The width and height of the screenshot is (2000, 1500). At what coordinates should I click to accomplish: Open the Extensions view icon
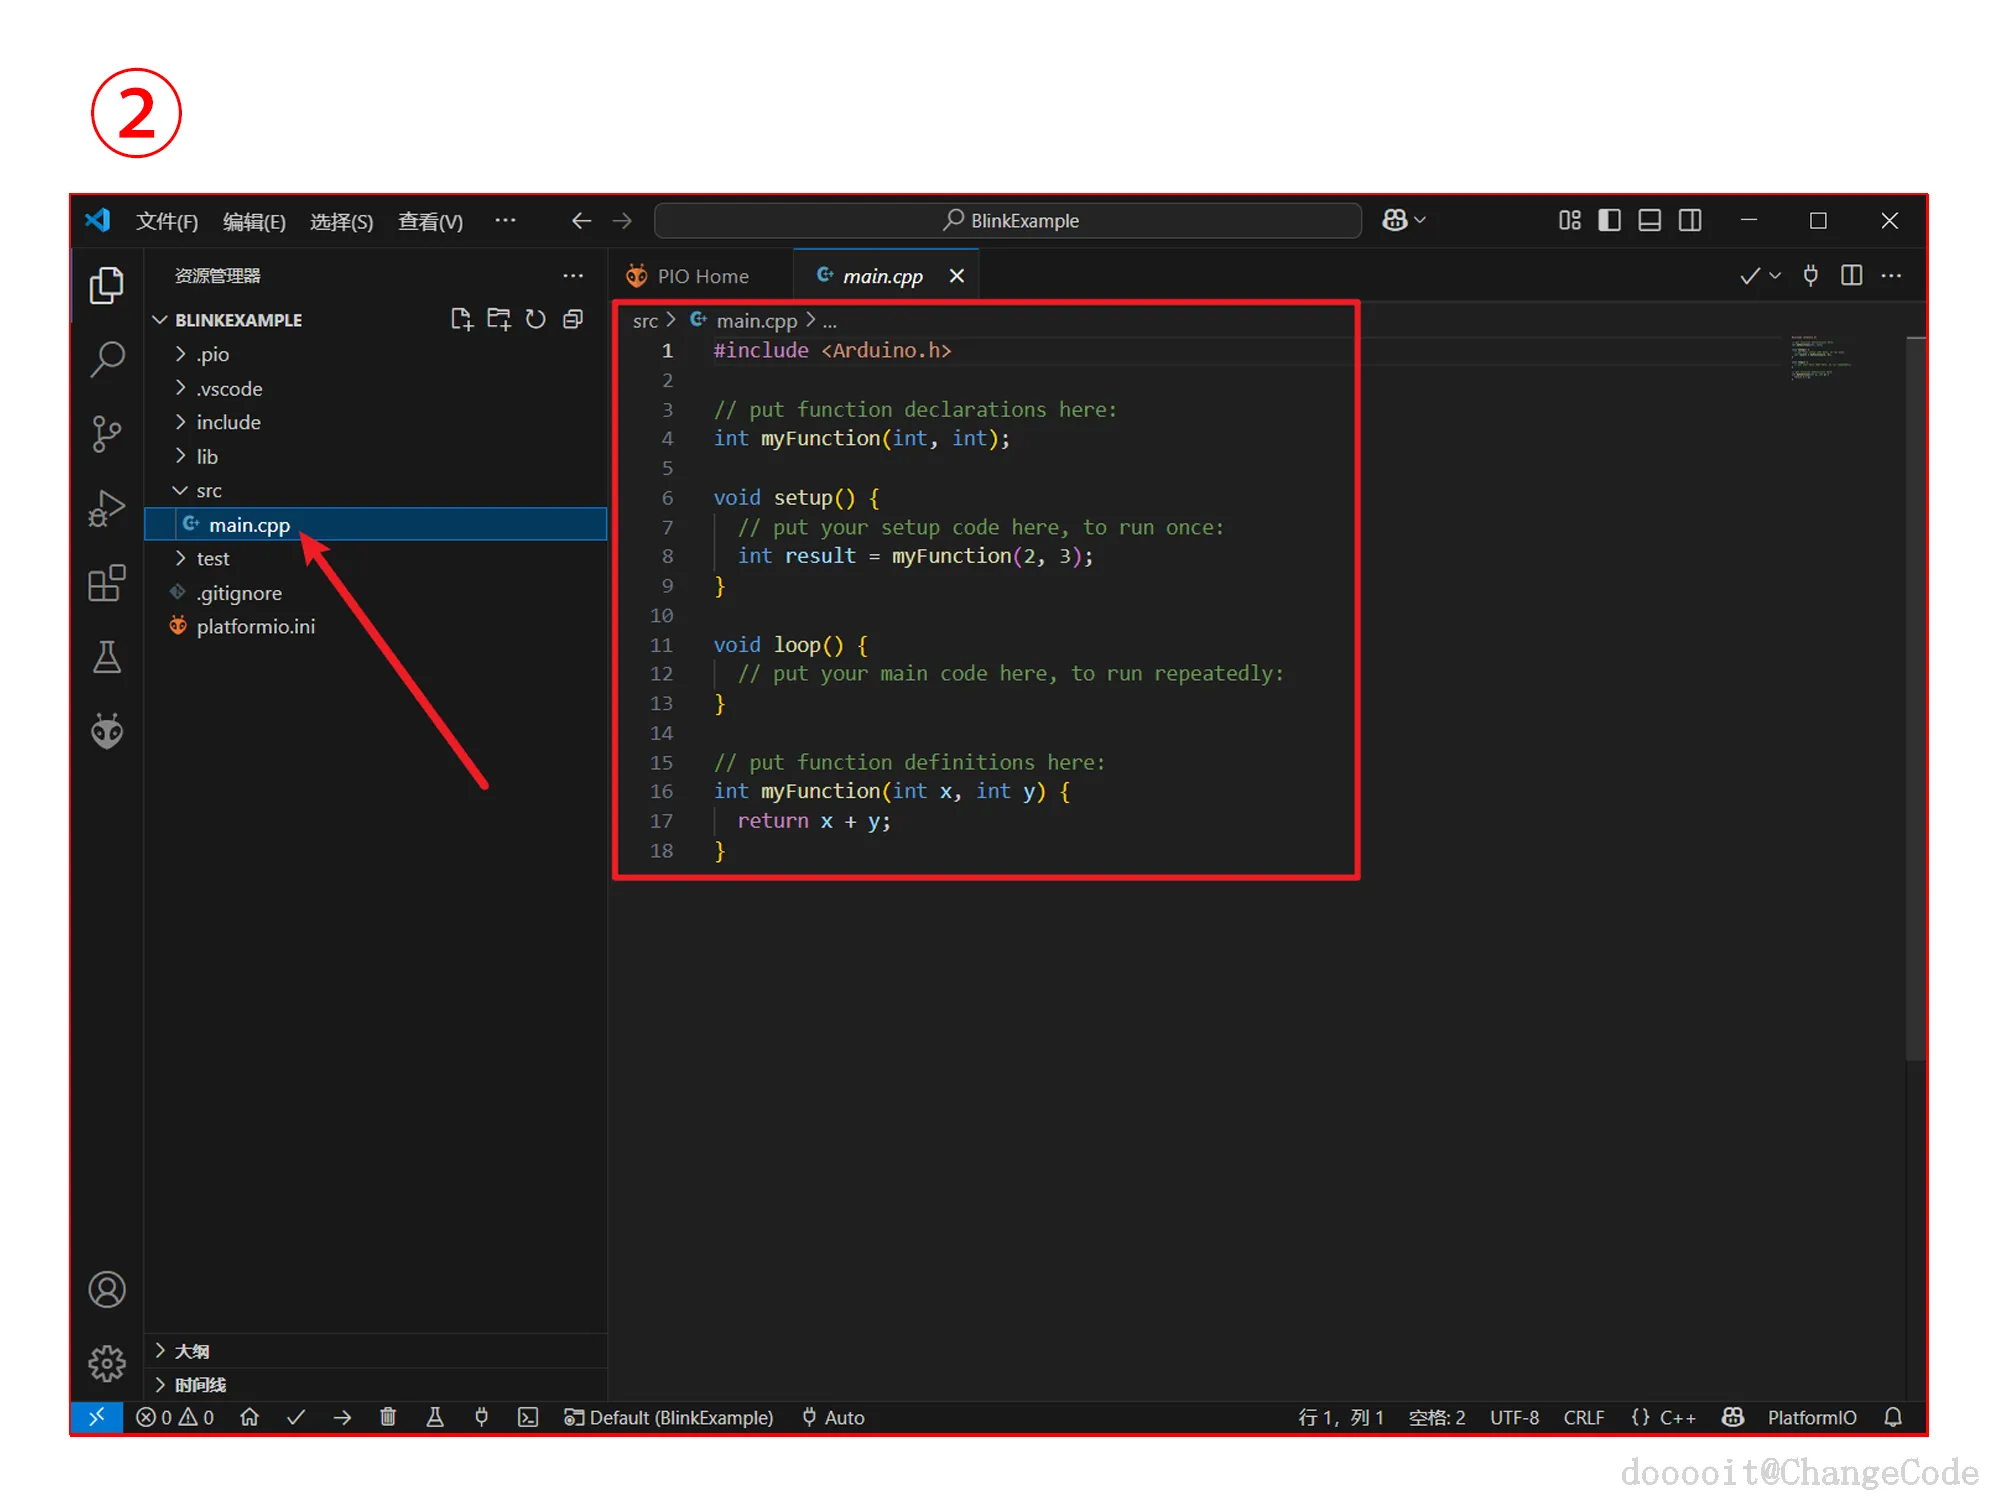click(107, 583)
